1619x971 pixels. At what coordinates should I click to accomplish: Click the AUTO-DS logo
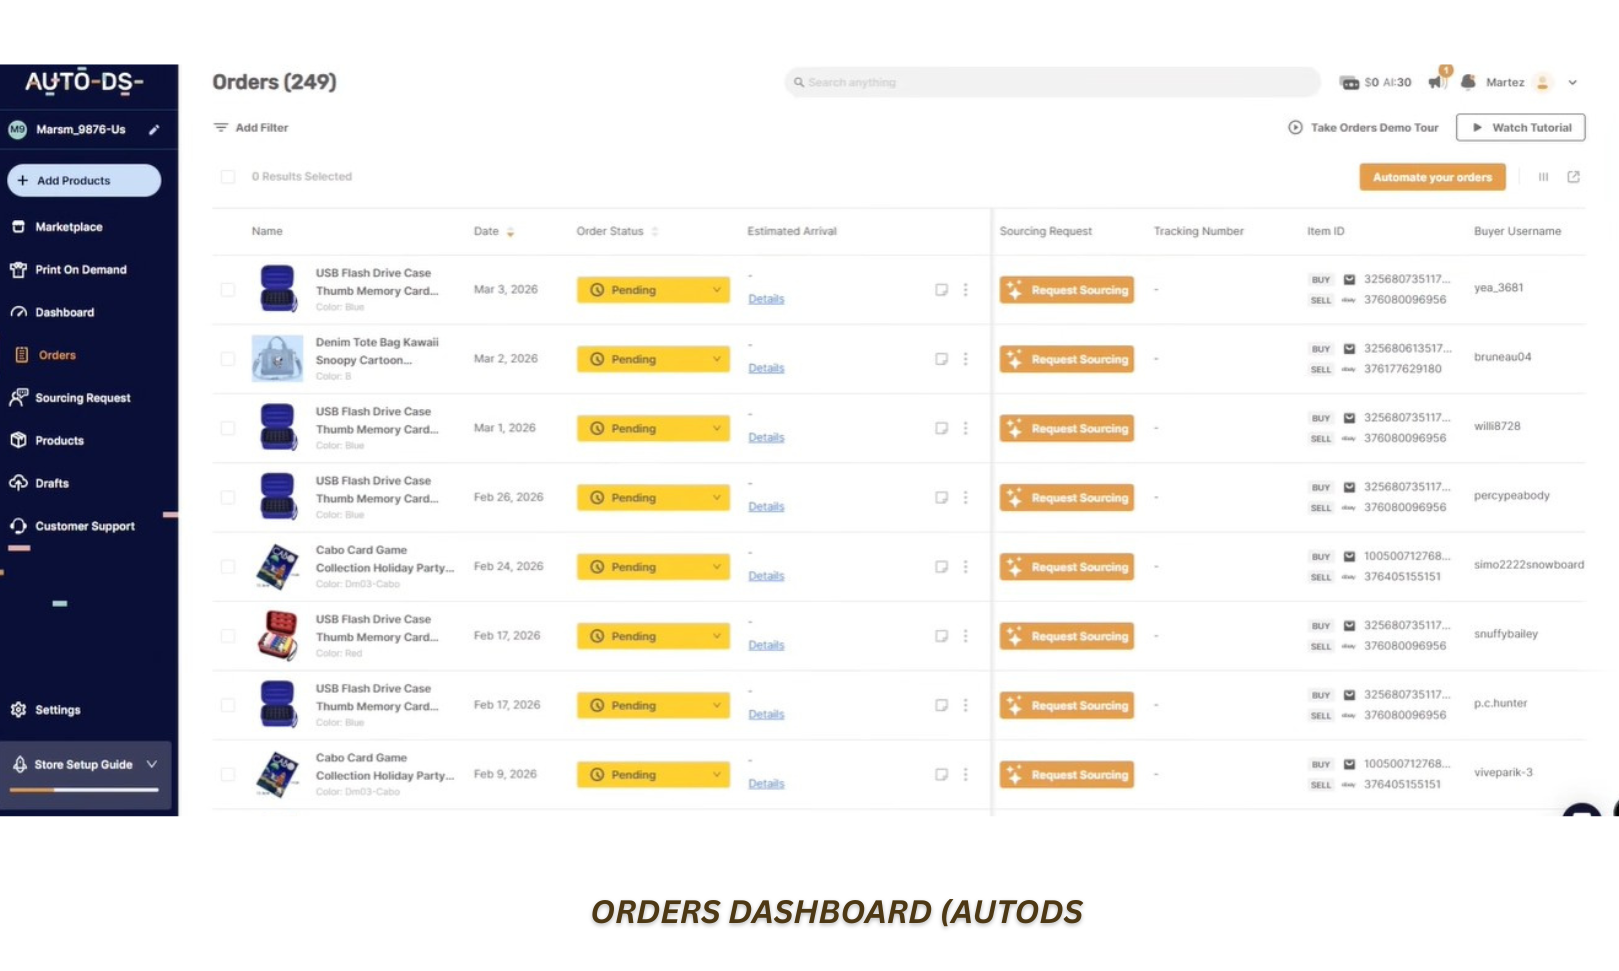[84, 81]
